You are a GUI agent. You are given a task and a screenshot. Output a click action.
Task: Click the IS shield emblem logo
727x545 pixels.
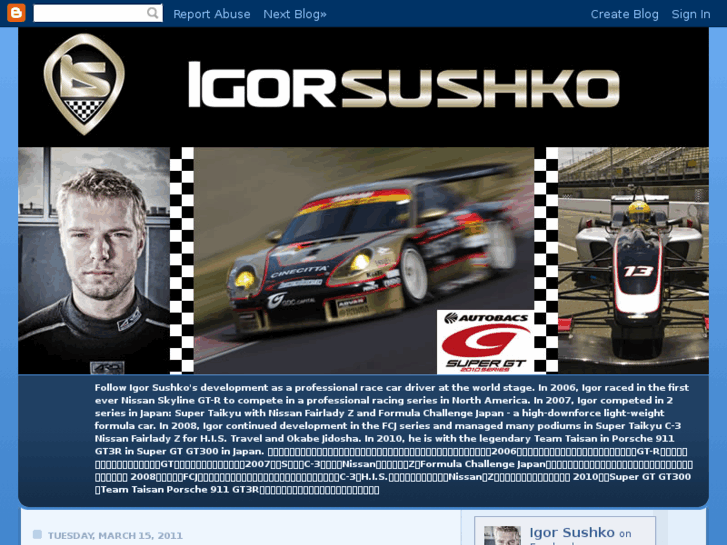coord(84,84)
